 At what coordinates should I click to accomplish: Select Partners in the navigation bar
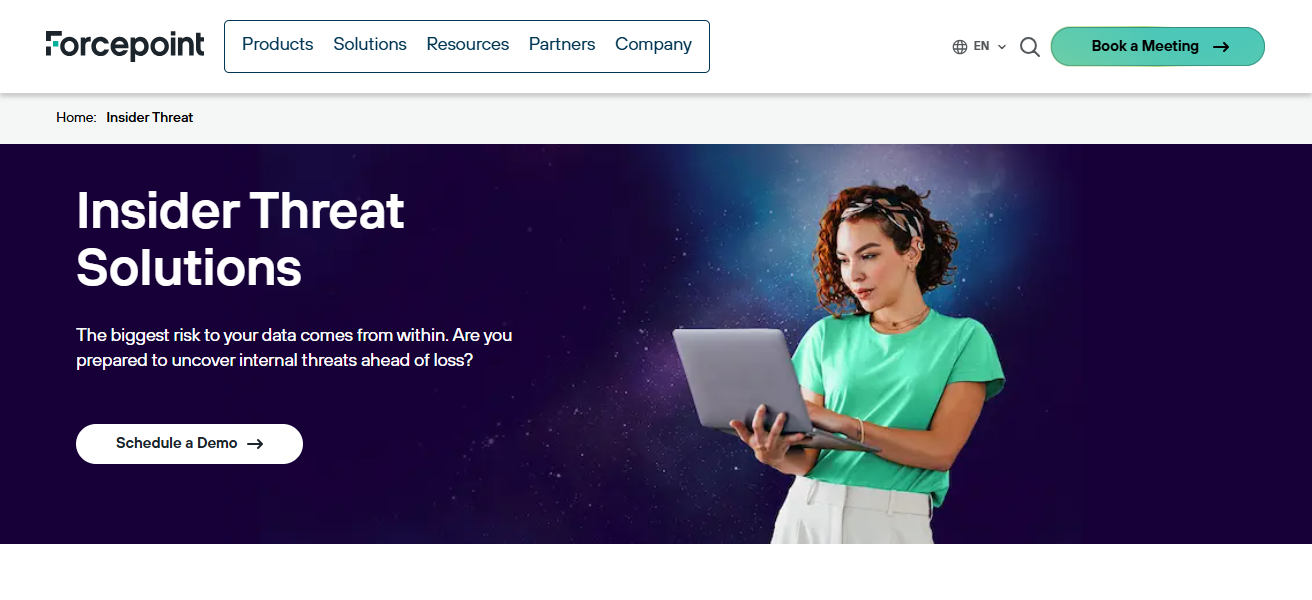click(562, 45)
